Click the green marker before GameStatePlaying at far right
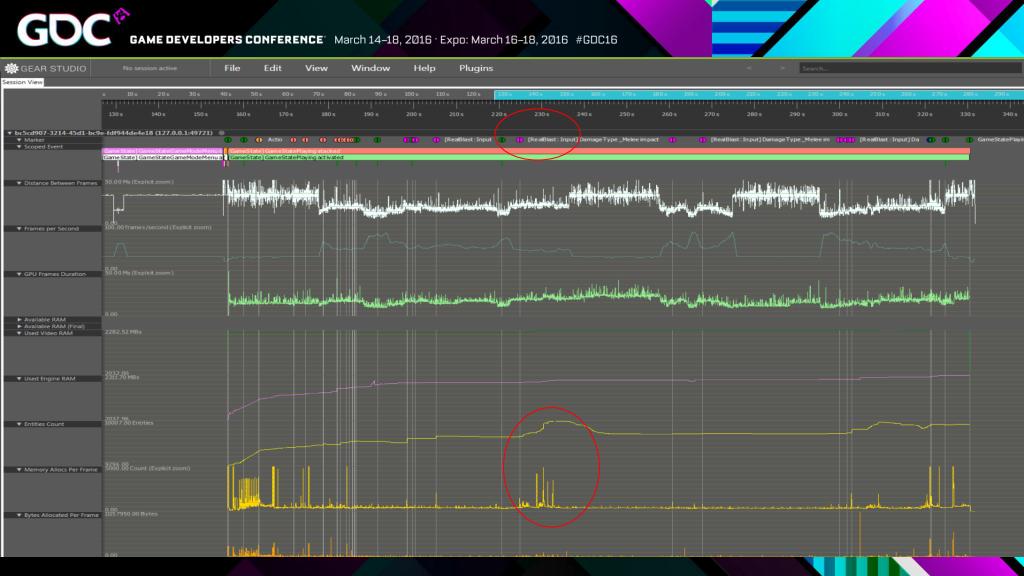The image size is (1024, 576). tap(970, 139)
